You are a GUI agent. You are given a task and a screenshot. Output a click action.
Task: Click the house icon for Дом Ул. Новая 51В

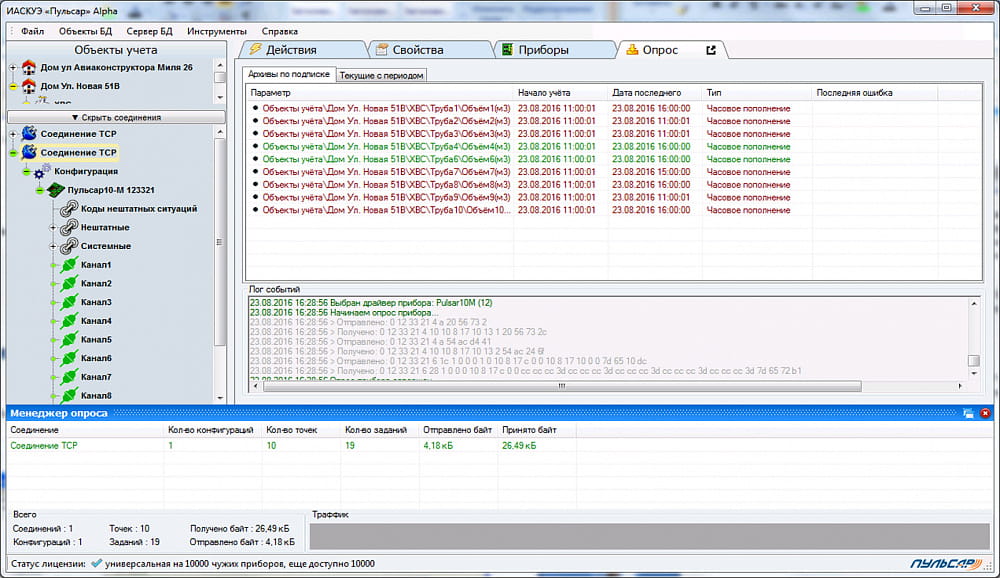tap(28, 86)
